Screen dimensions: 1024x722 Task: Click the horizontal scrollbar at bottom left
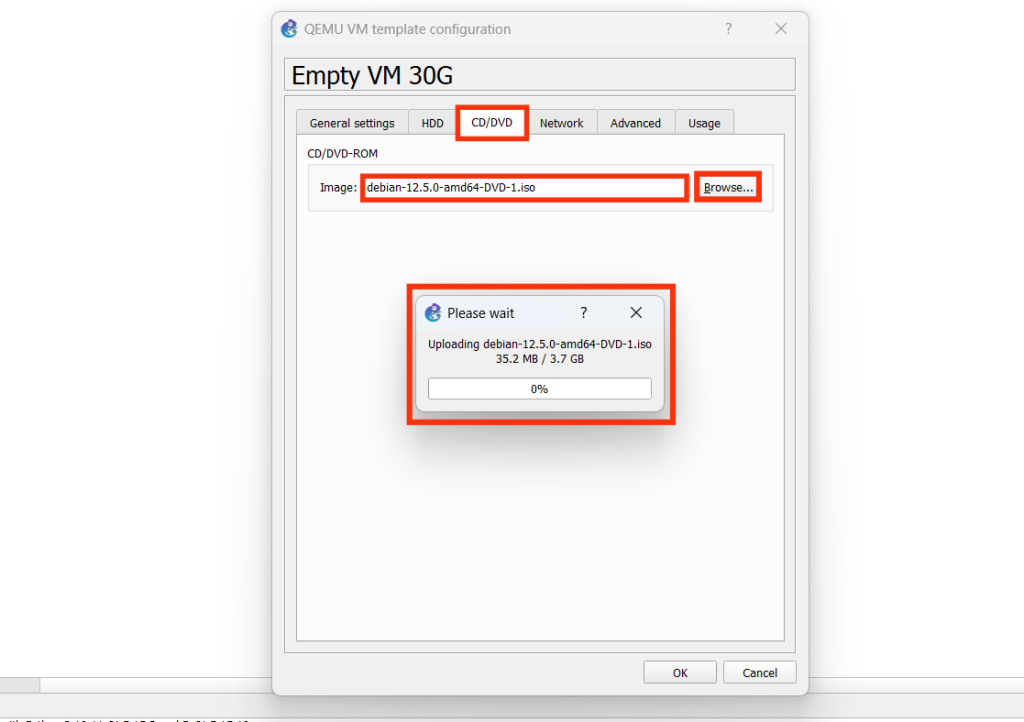coord(20,685)
